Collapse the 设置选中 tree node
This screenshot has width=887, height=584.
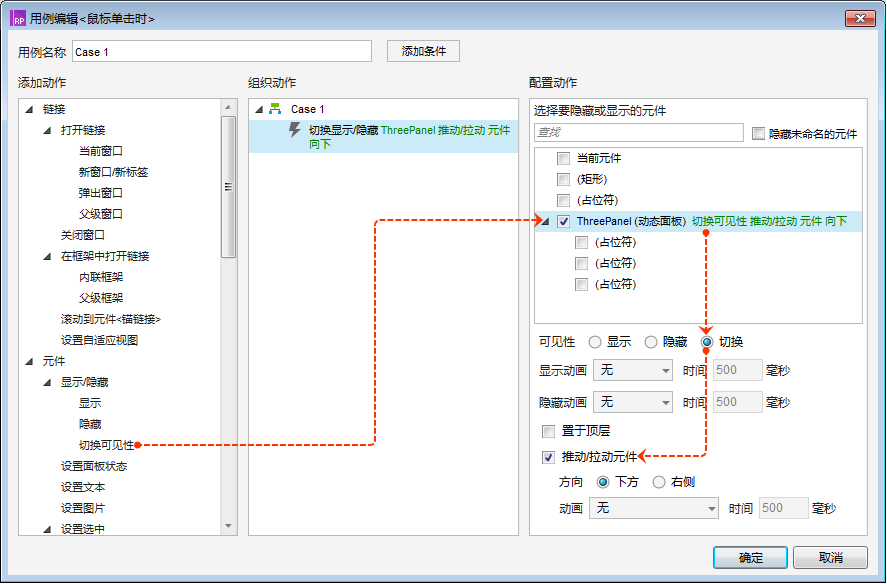[x=48, y=529]
